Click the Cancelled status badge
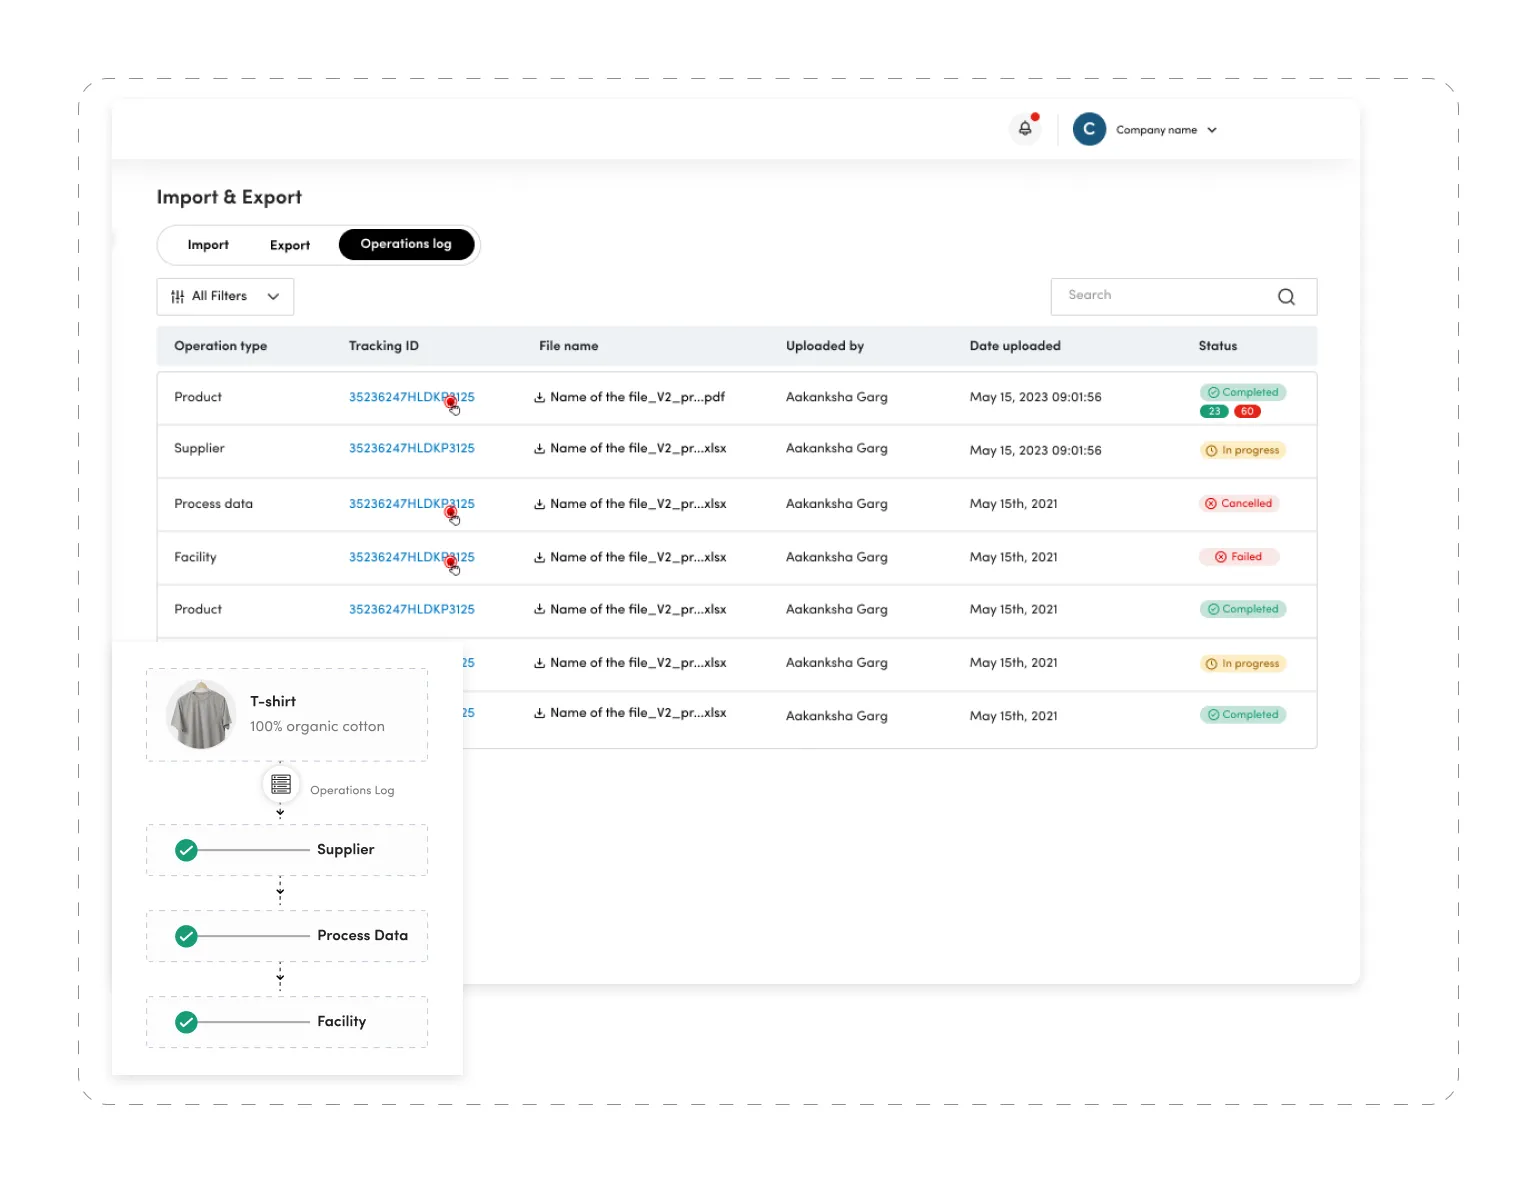 click(1239, 503)
